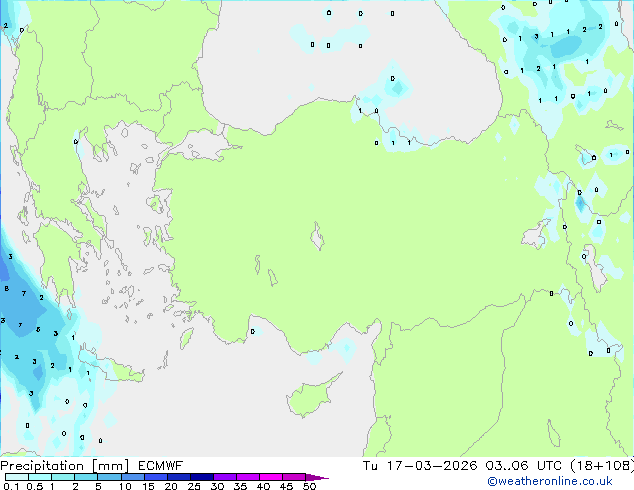Pick the 25–30 mm navy legend swatch
Screen dimensions: 634x490
[x=201, y=477]
